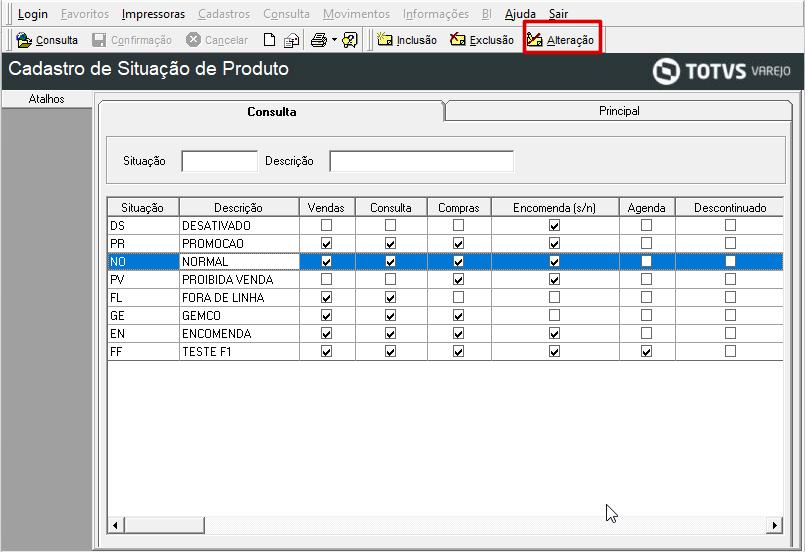Toggle Descontinuado checkbox for ENCOMENDA row
The height and width of the screenshot is (552, 805).
pyautogui.click(x=730, y=333)
